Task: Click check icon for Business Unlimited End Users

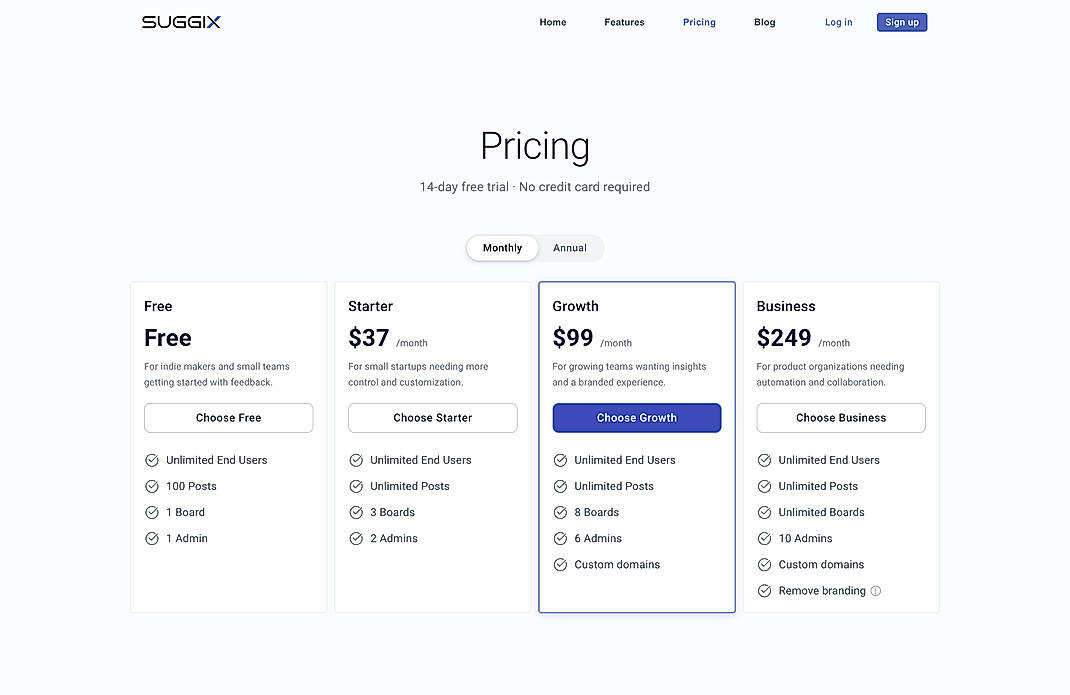Action: click(x=764, y=461)
